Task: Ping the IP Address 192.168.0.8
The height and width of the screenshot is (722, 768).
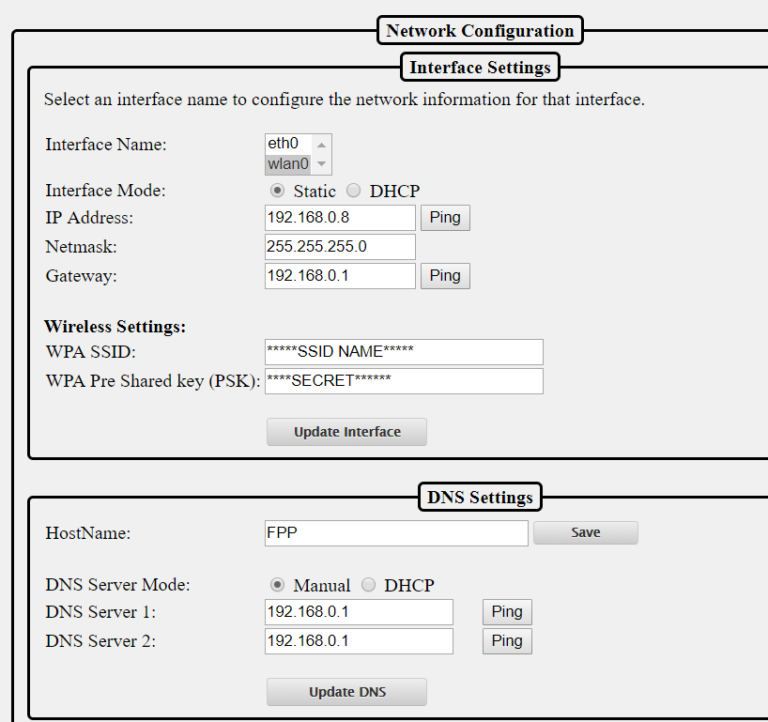Action: click(444, 218)
